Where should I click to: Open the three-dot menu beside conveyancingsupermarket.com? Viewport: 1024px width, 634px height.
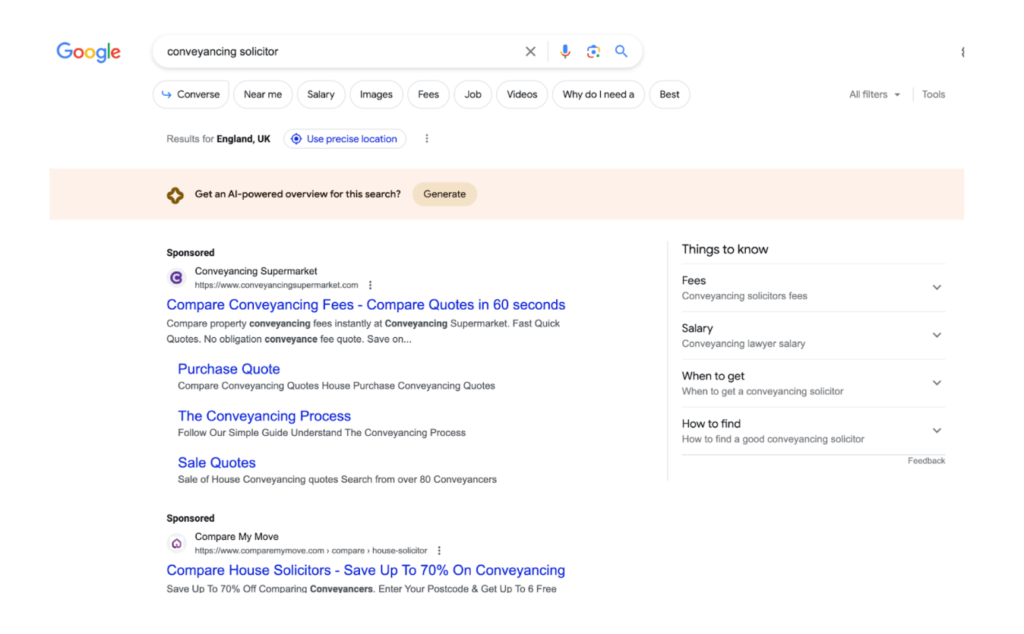pos(371,285)
